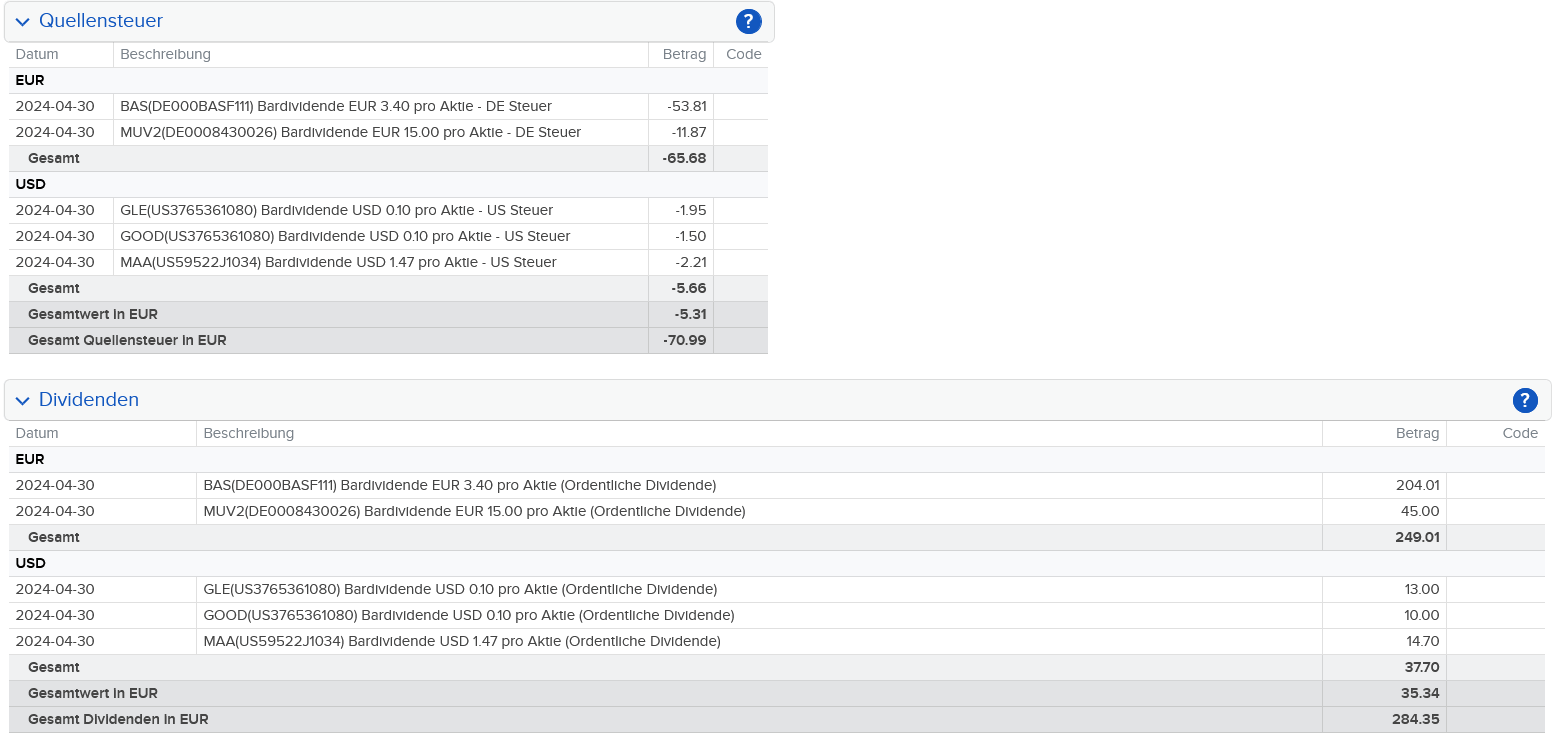The height and width of the screenshot is (738, 1552).
Task: Select Gesamt Dividenden in EUR label
Action: 118,719
